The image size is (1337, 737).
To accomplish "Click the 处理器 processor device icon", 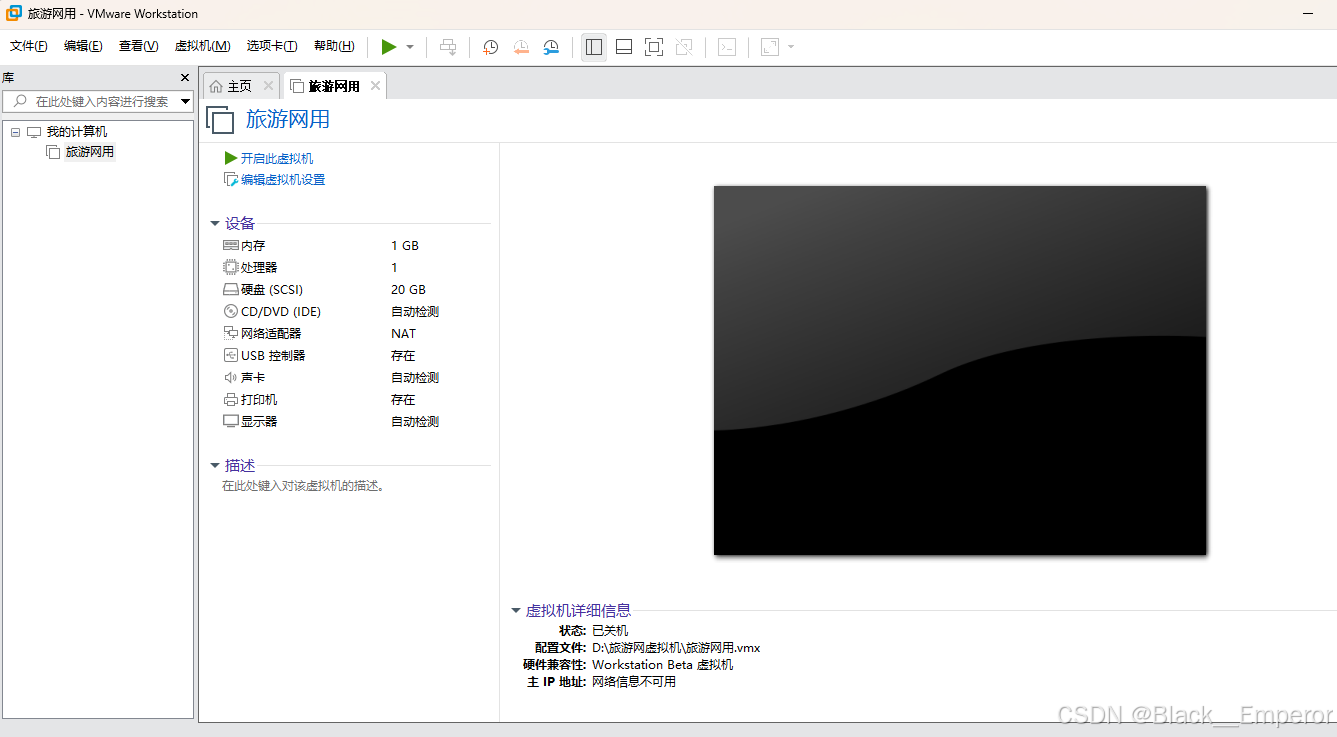I will coord(231,268).
